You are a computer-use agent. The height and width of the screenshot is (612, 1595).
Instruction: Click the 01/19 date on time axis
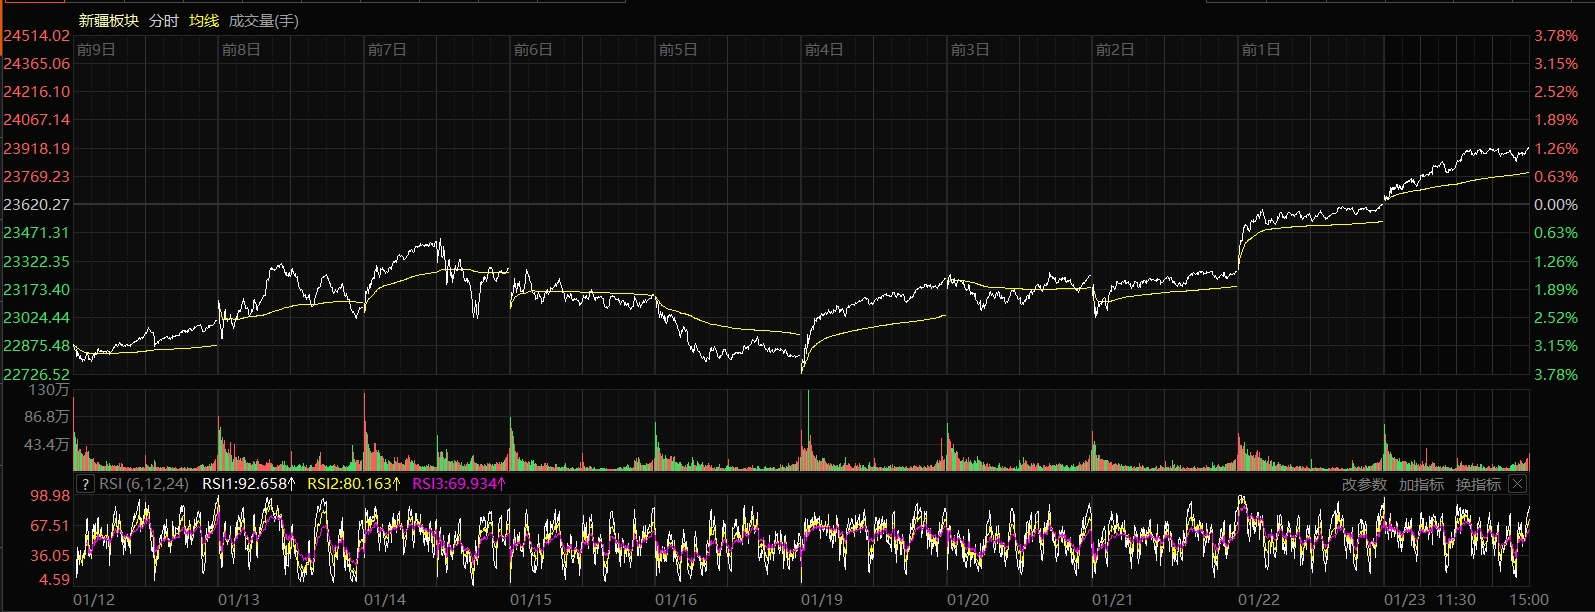coord(822,600)
